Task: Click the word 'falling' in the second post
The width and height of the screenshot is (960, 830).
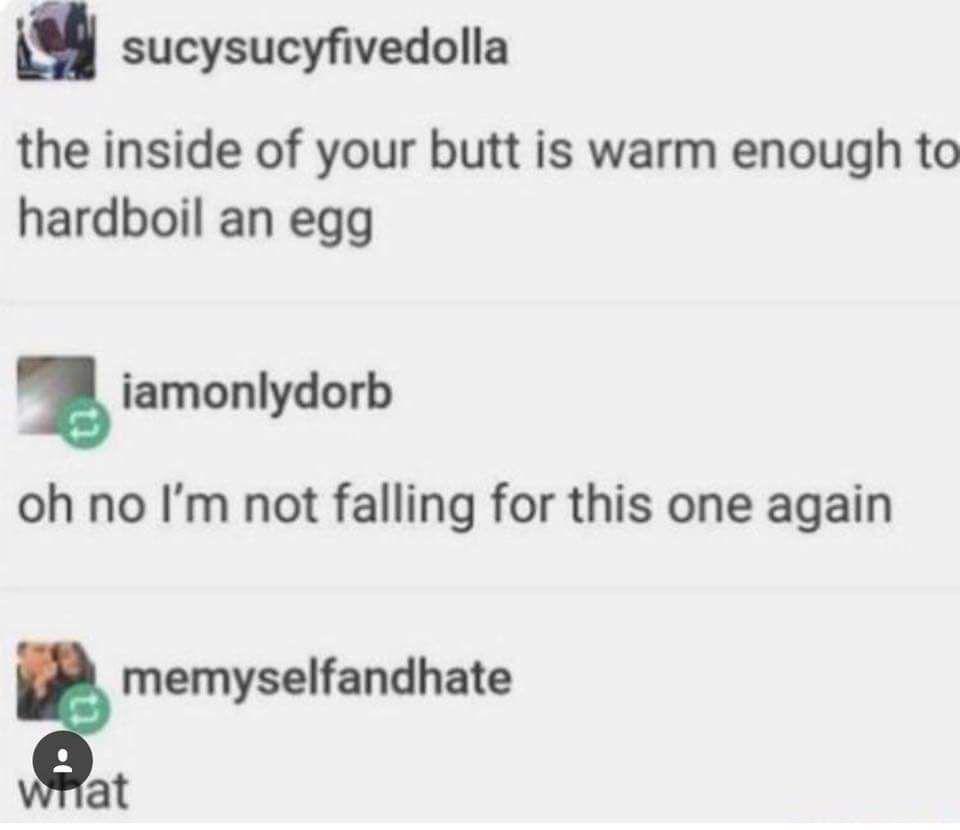Action: (x=403, y=506)
